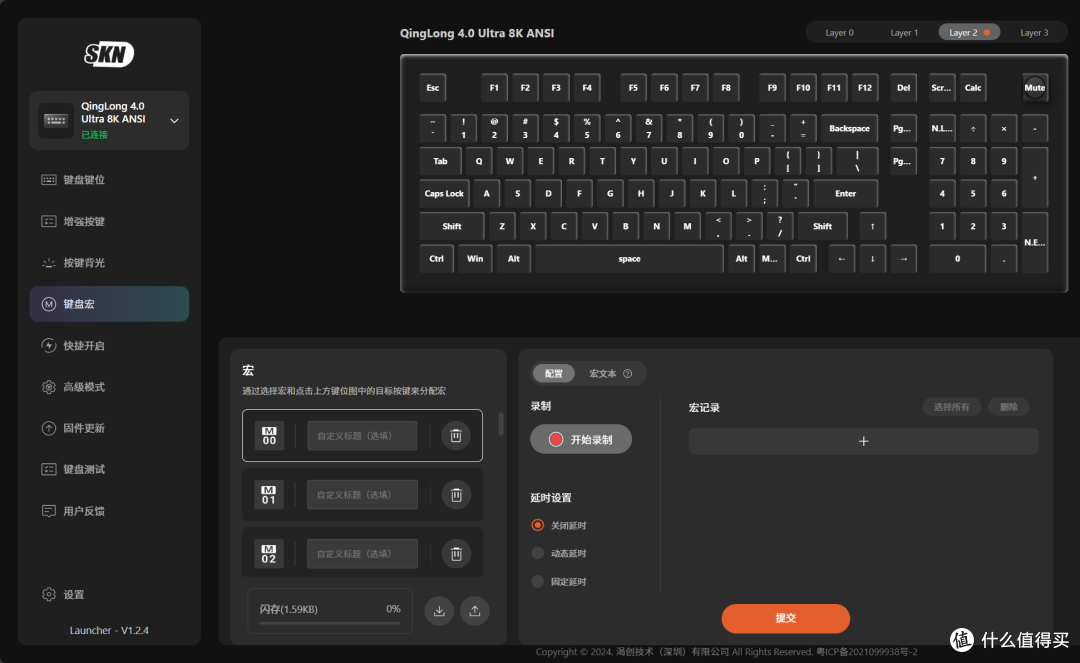Screen dimensions: 1080x663
Task: Click the 闪存 storage progress bar
Action: (x=330, y=623)
